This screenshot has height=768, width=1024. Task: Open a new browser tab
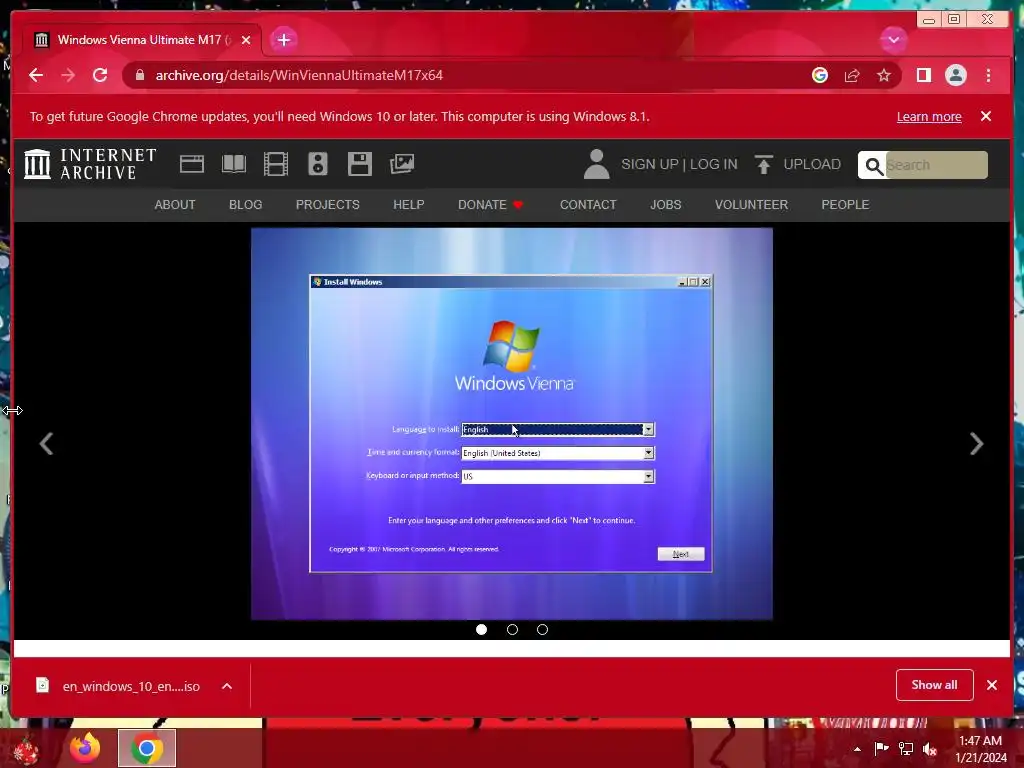(283, 40)
